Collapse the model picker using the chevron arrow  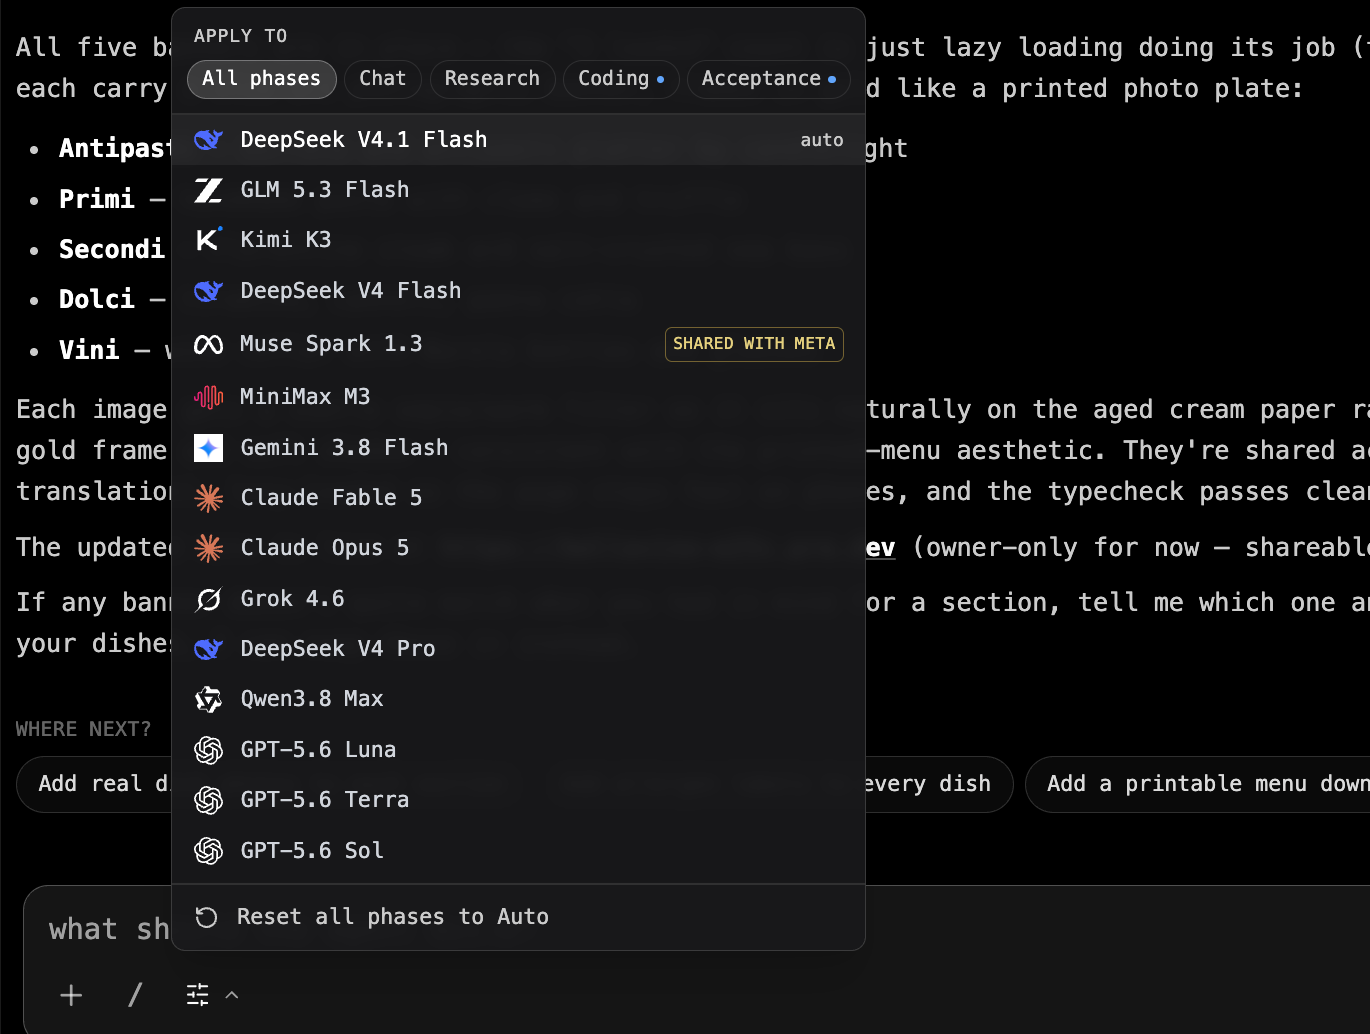click(x=232, y=995)
